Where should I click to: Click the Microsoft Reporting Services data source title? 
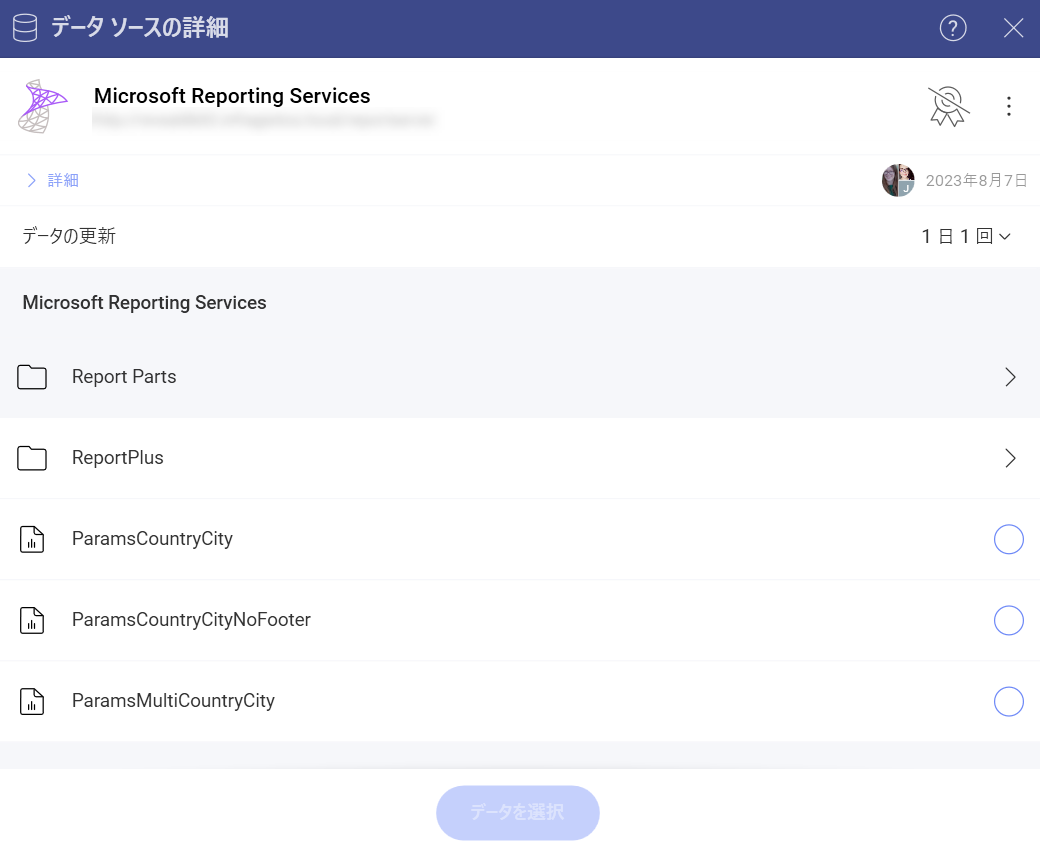coord(232,96)
